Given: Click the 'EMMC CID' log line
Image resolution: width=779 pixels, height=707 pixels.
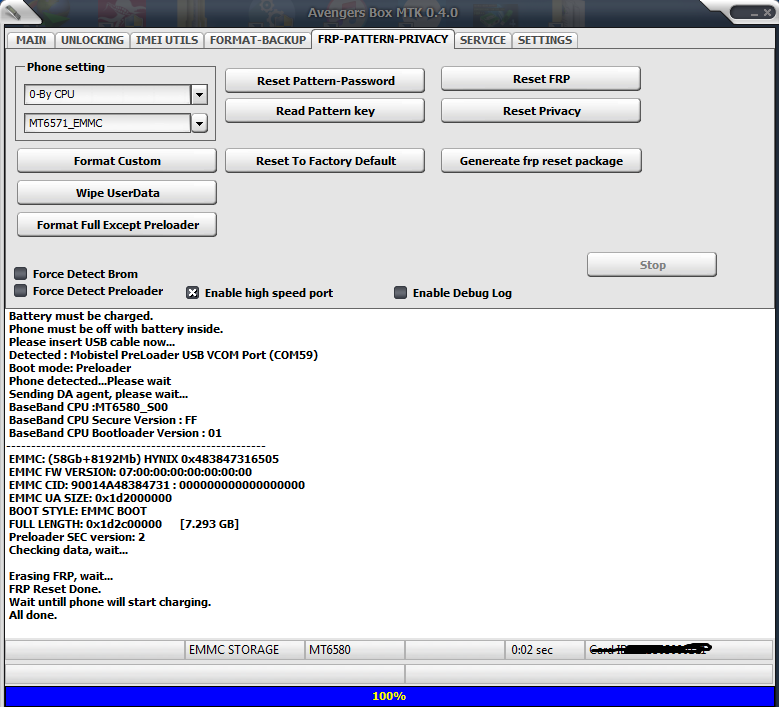Looking at the screenshot, I should coord(157,485).
